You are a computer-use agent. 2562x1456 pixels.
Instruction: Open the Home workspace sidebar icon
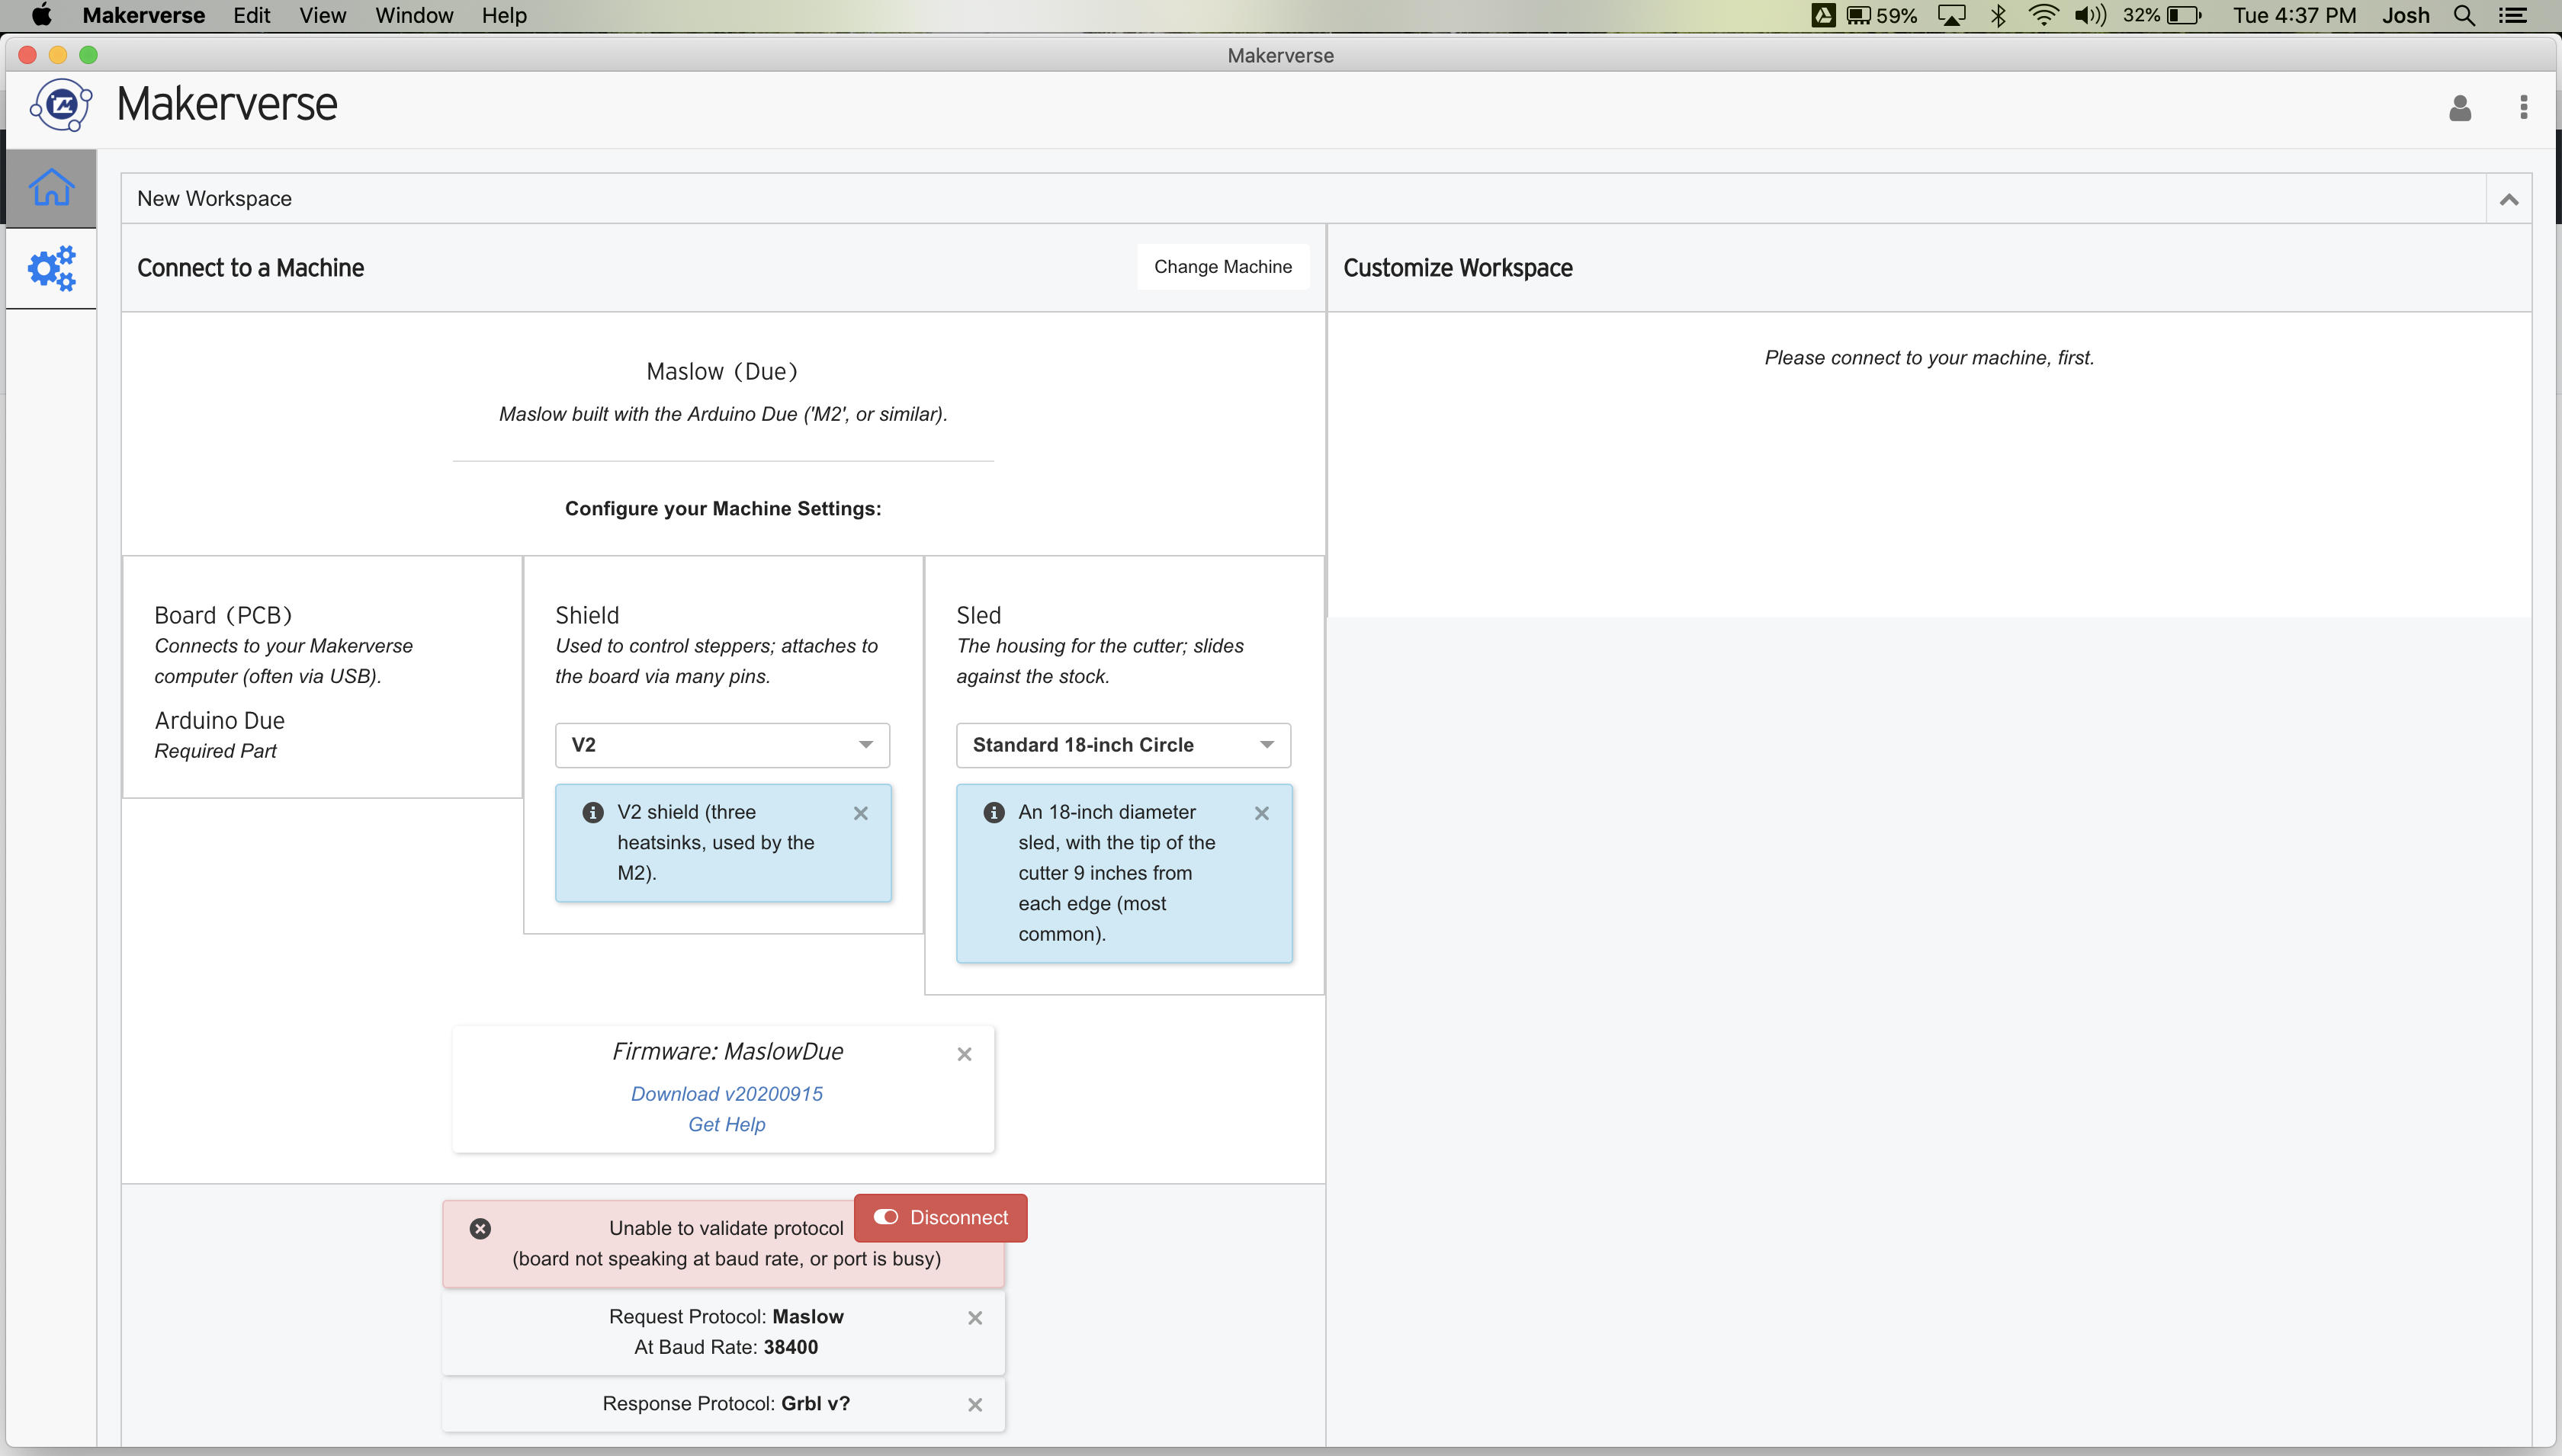[51, 186]
